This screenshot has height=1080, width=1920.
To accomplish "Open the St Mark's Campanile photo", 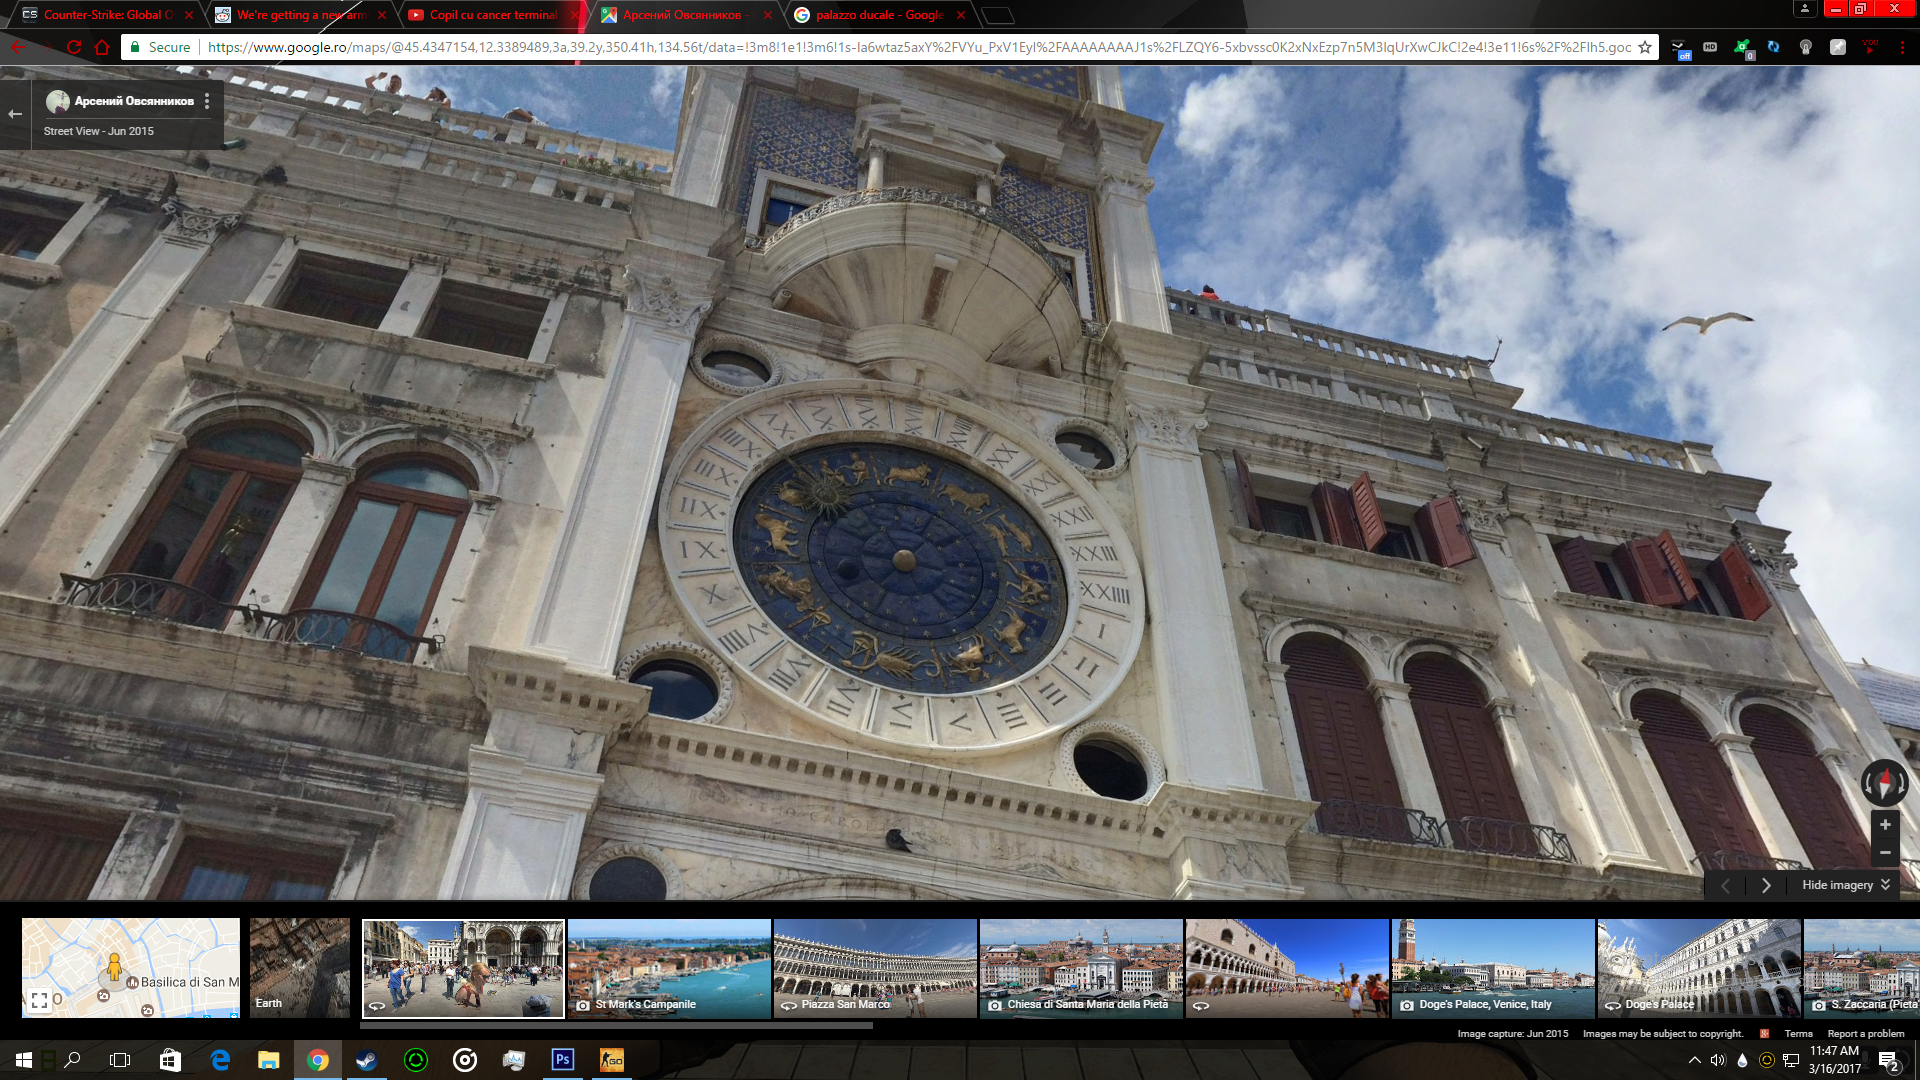I will click(x=669, y=968).
